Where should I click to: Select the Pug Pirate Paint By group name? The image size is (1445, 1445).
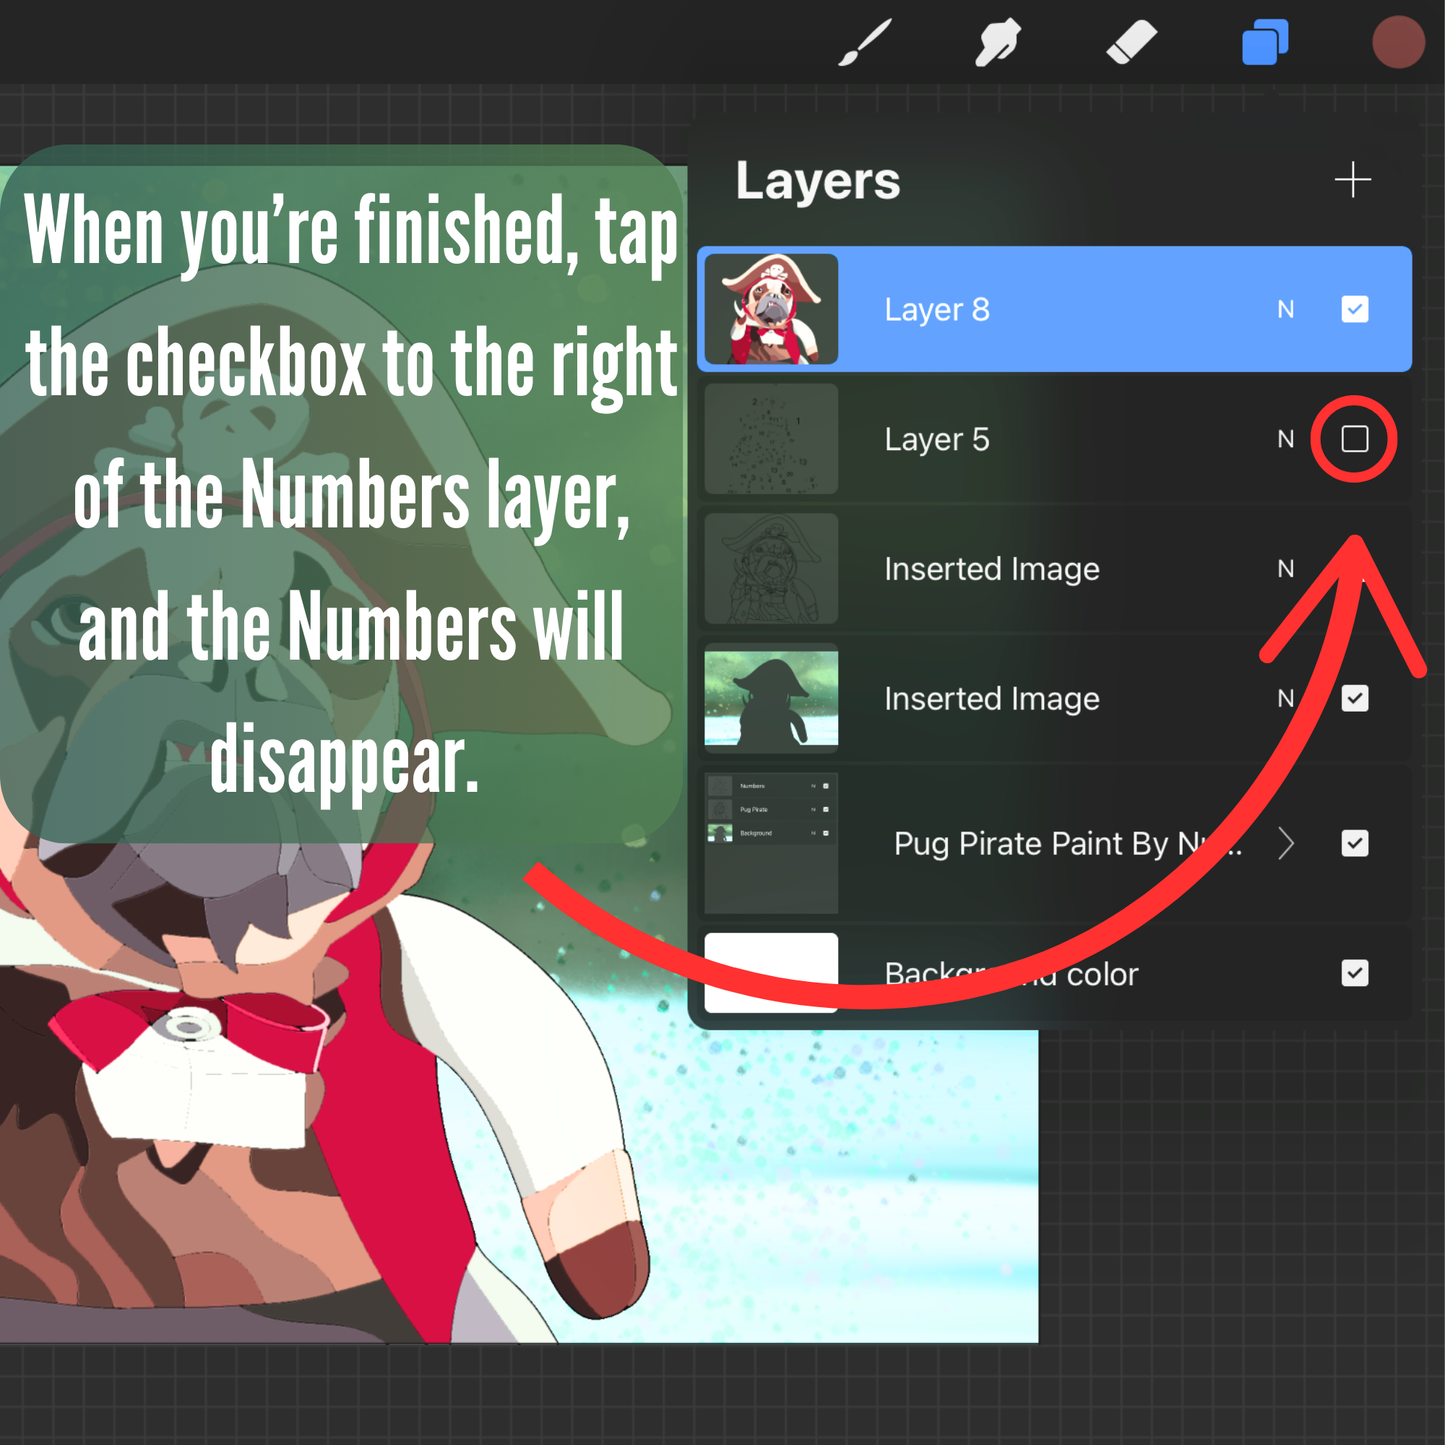[1050, 844]
